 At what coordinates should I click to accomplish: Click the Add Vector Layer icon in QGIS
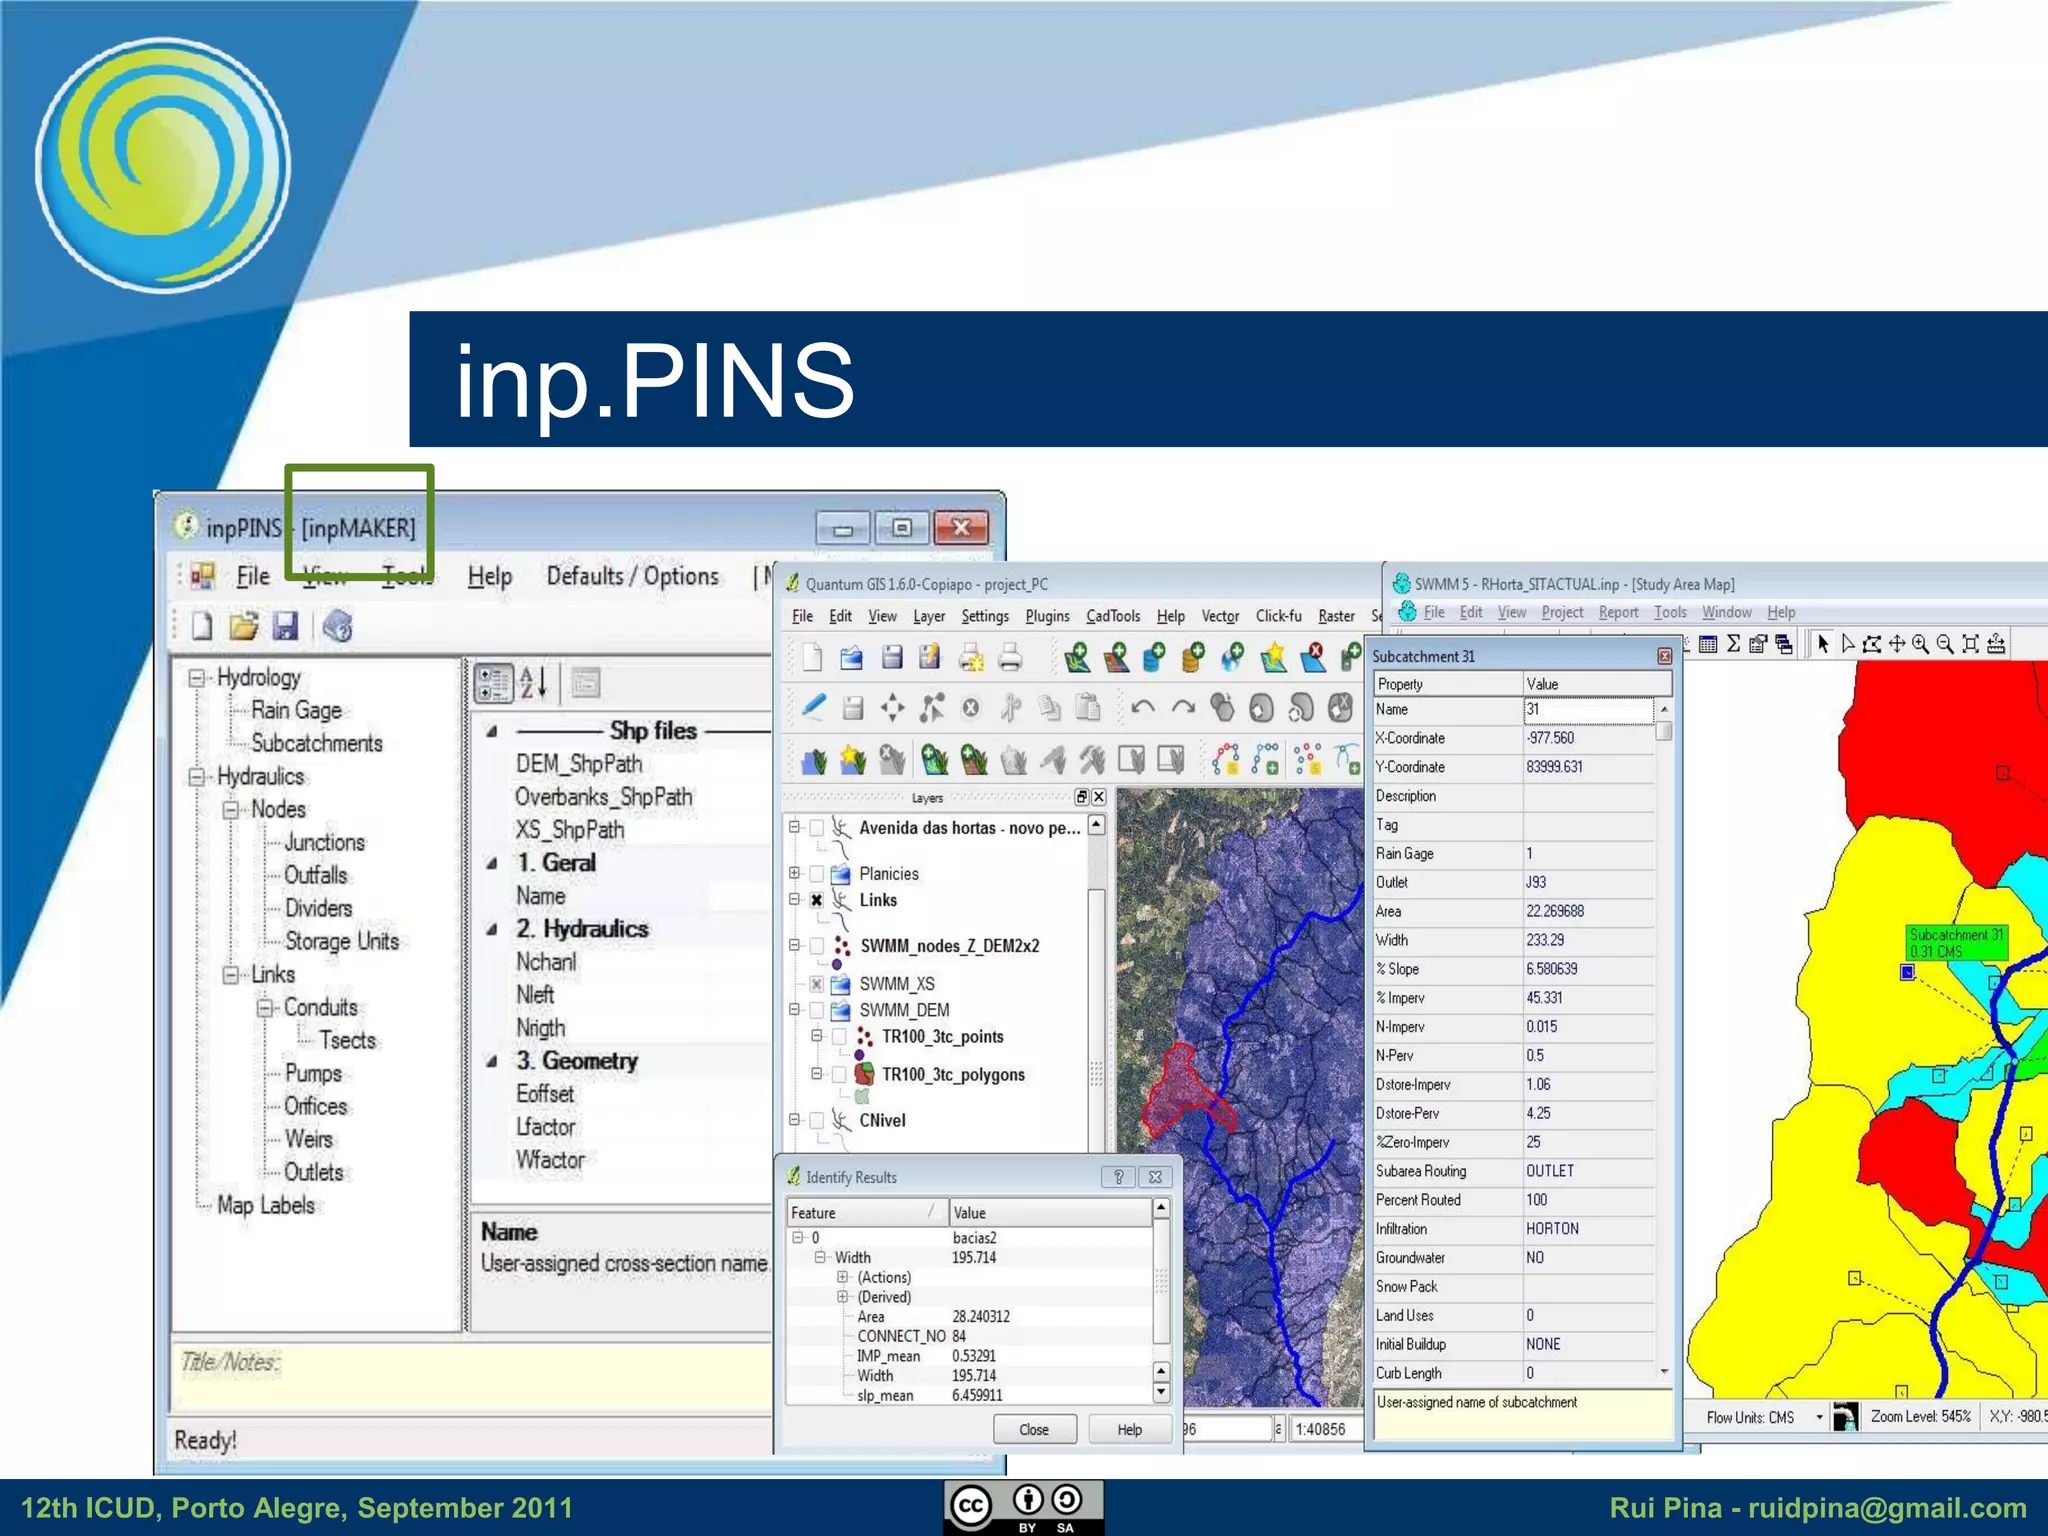coord(1077,657)
